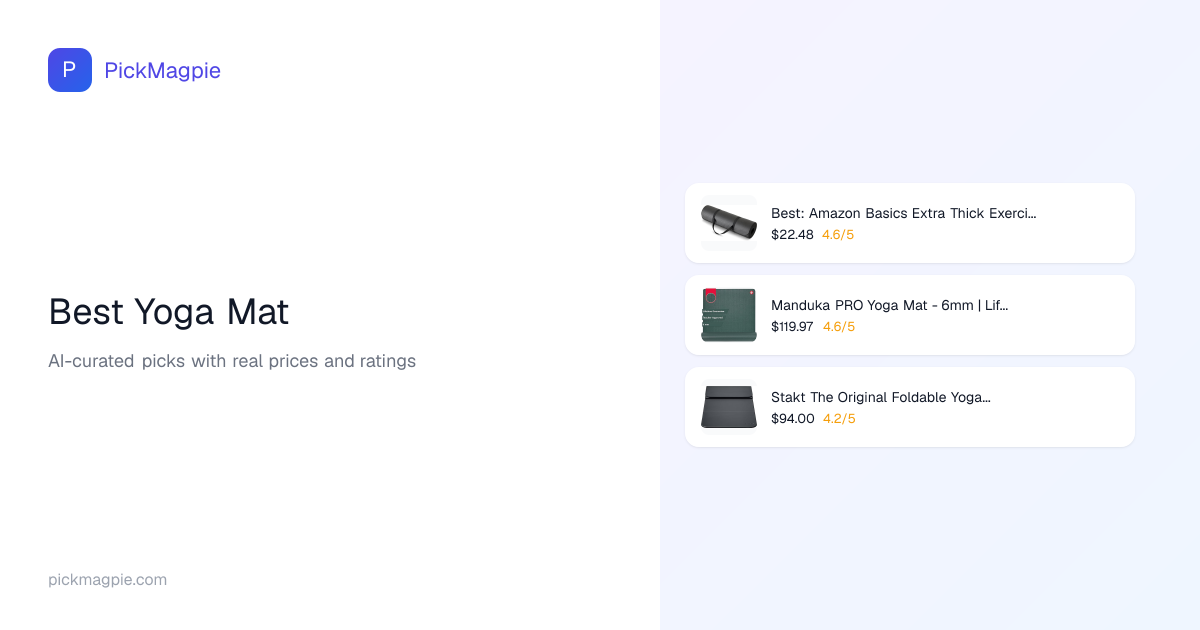
Task: Click the Manduka 4.6/5 rating
Action: click(x=839, y=327)
